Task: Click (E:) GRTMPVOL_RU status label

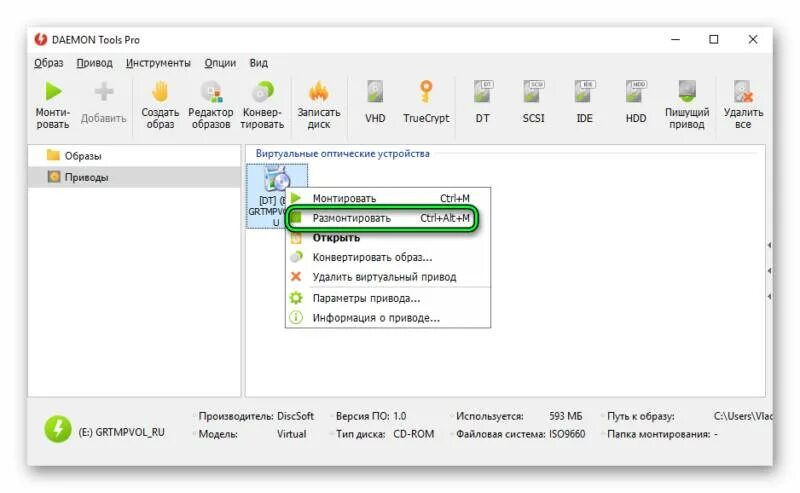Action: click(x=121, y=432)
